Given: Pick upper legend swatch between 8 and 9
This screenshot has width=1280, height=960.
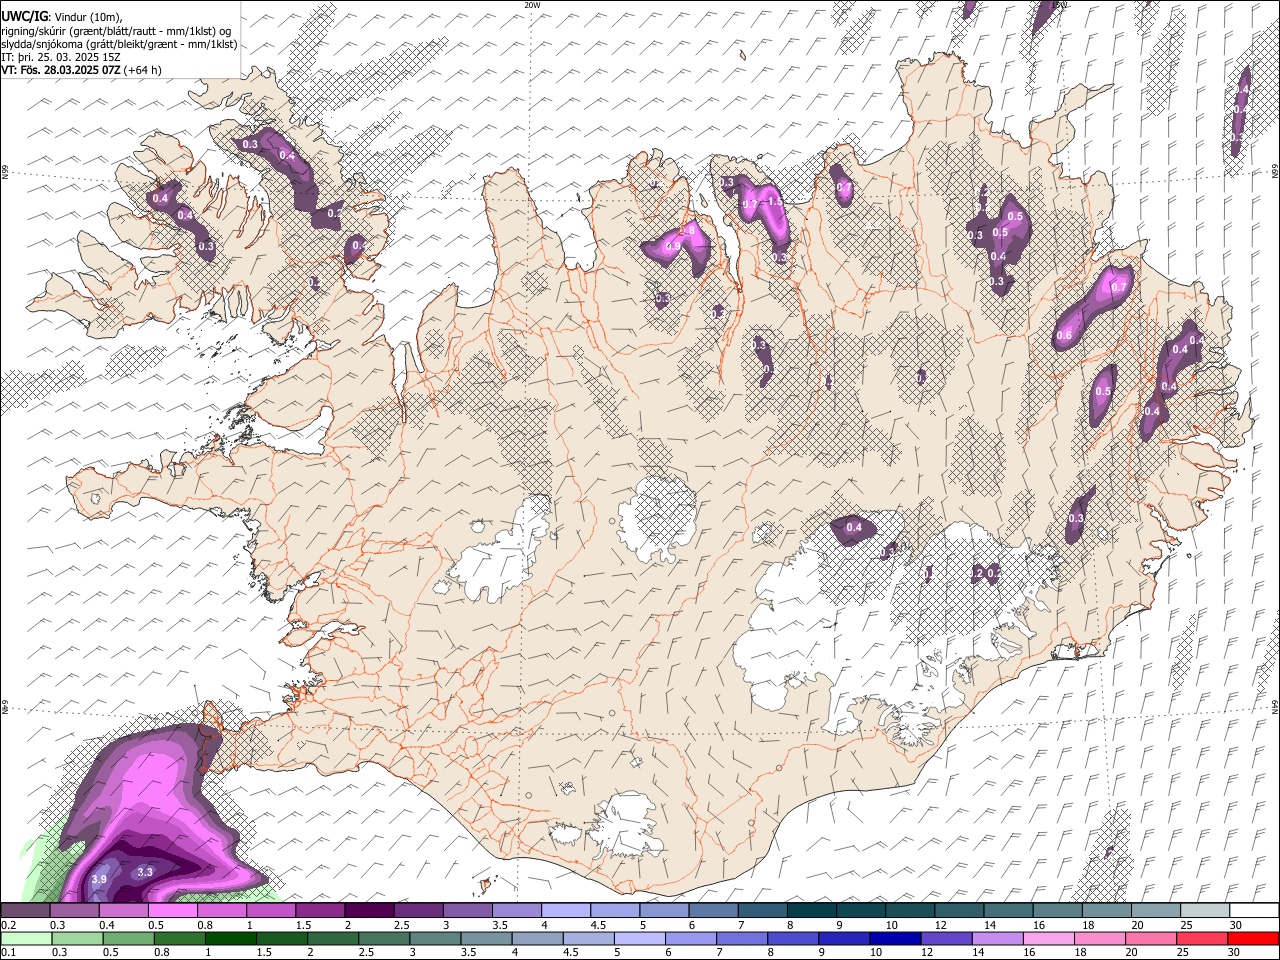Looking at the screenshot, I should 811,911.
